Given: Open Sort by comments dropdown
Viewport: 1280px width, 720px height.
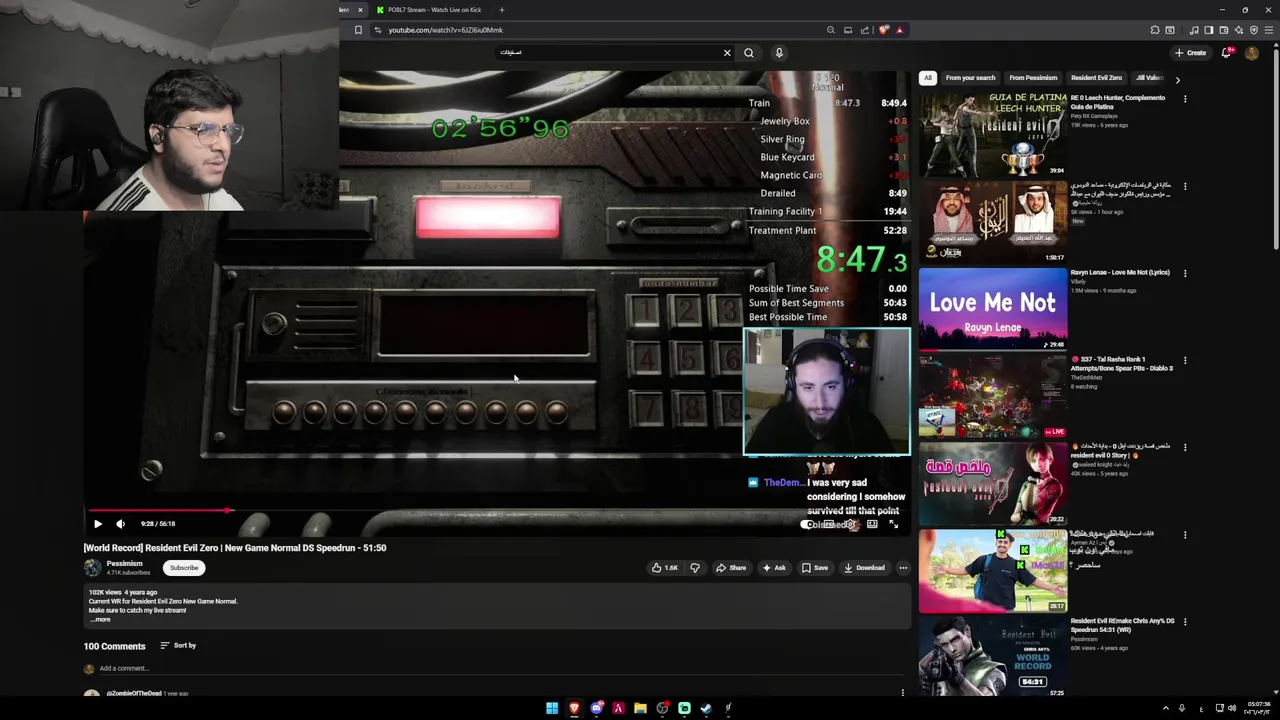Looking at the screenshot, I should 178,646.
